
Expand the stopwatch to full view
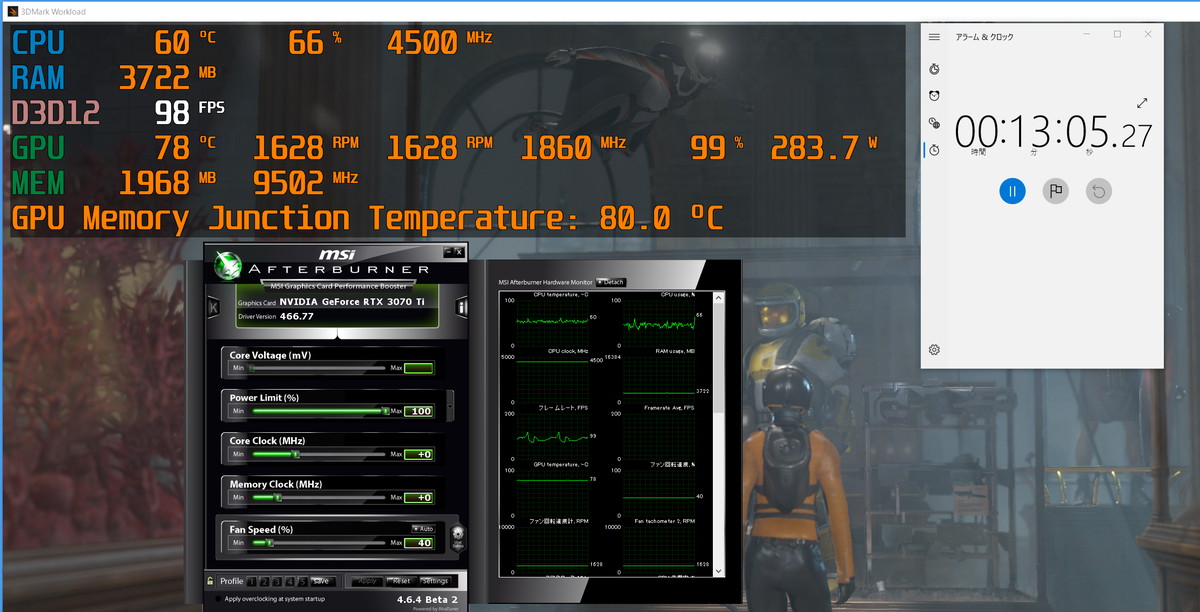(x=1142, y=103)
